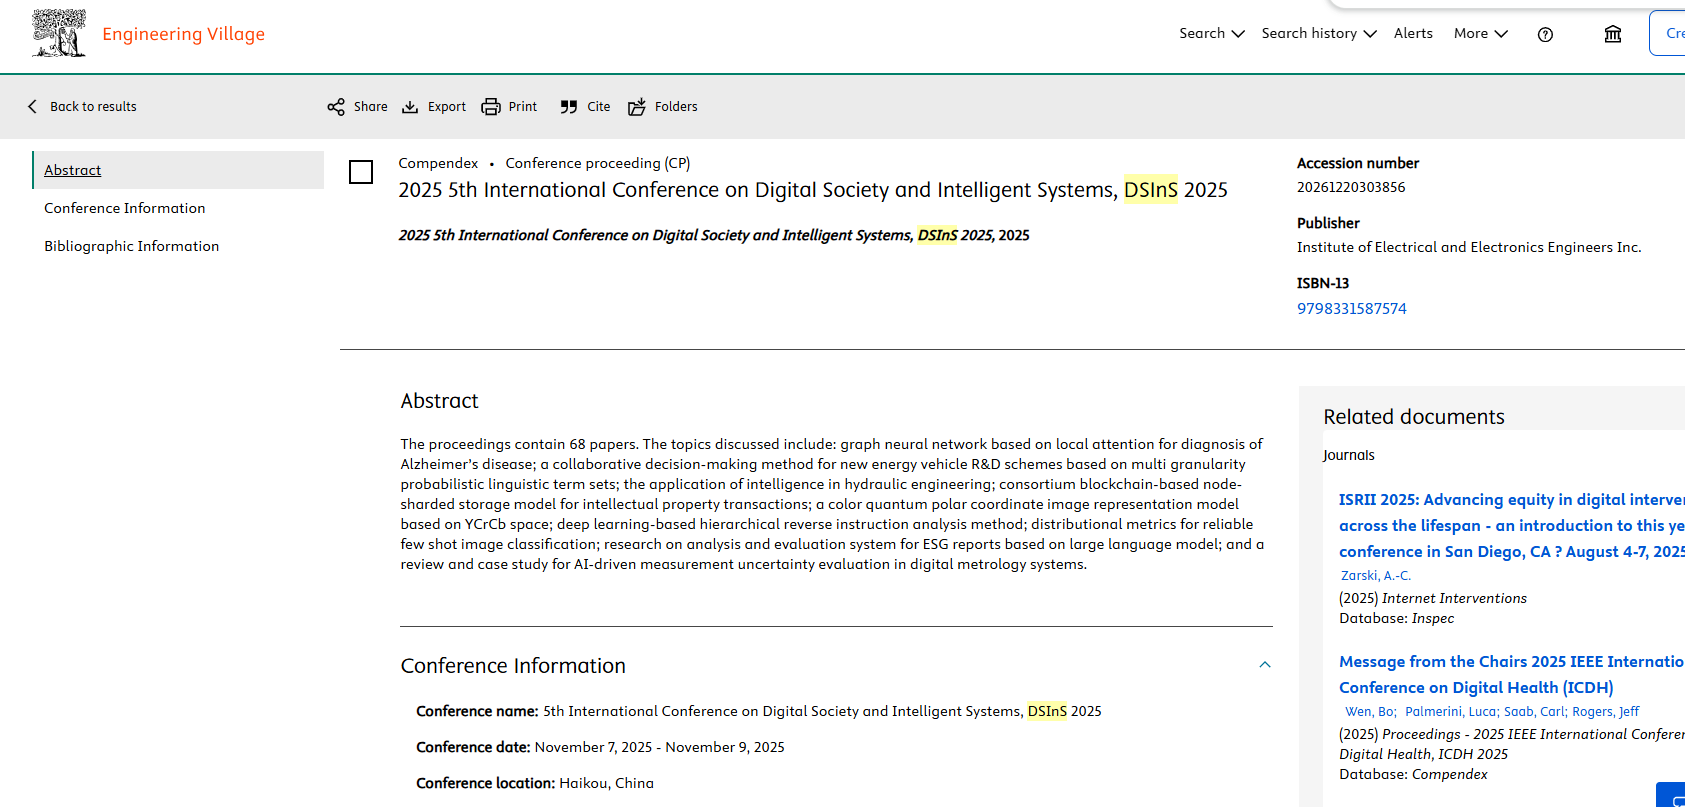The width and height of the screenshot is (1685, 807).
Task: Click the Export download icon
Action: (x=410, y=107)
